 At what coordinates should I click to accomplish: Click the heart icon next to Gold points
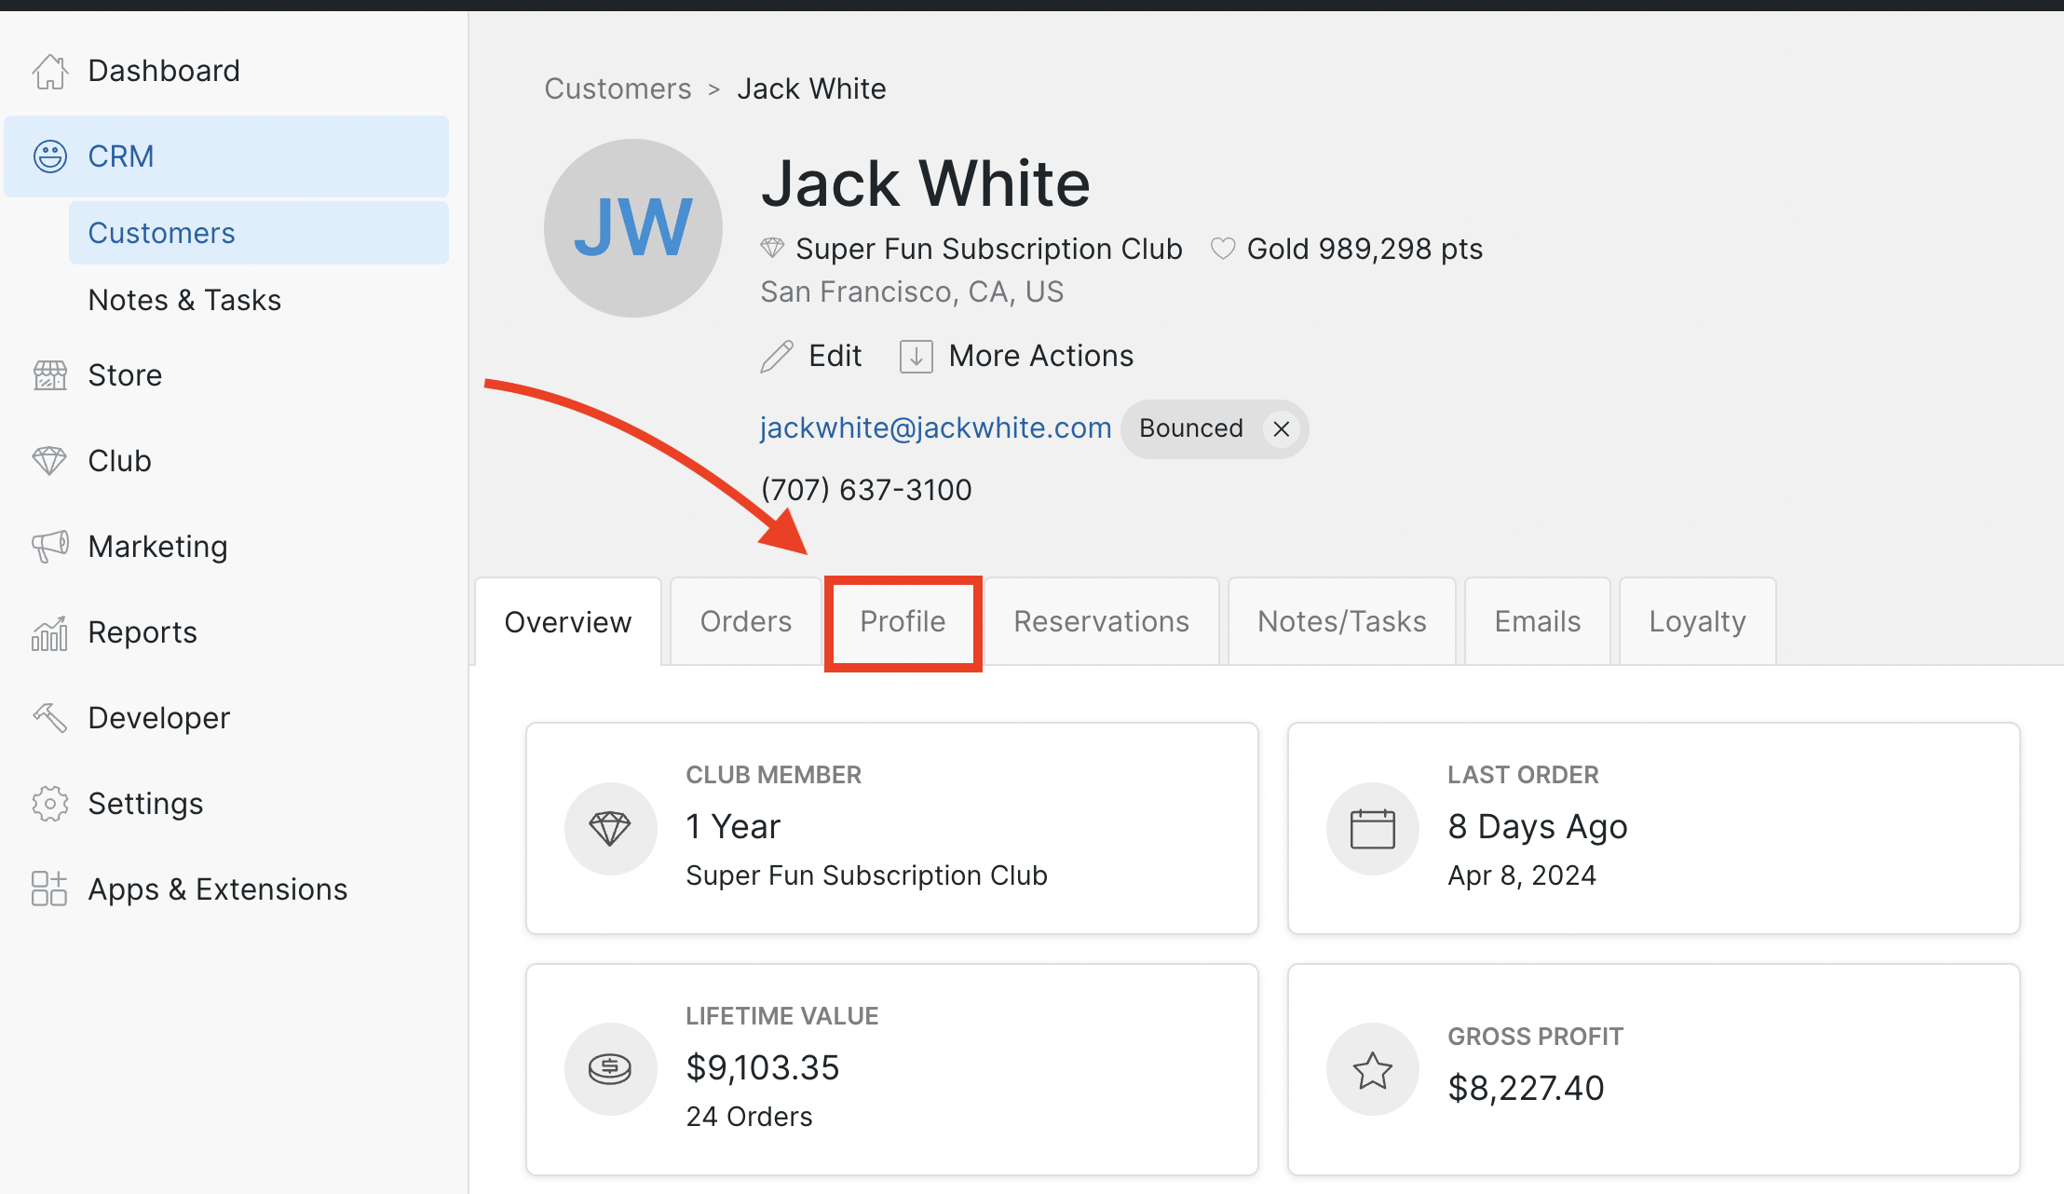pyautogui.click(x=1223, y=248)
